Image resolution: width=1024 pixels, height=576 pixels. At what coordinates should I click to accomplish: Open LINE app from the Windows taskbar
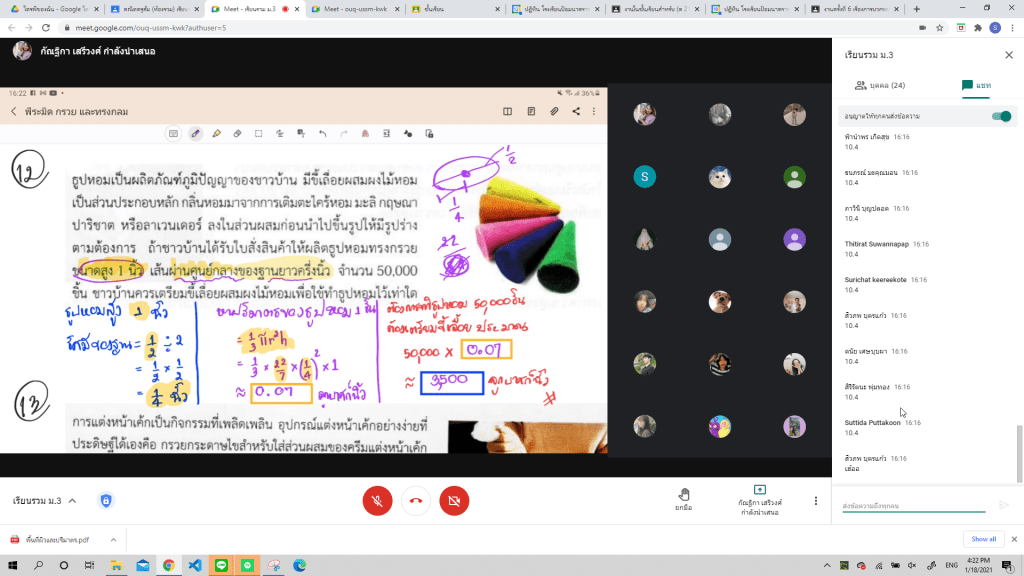coord(221,565)
